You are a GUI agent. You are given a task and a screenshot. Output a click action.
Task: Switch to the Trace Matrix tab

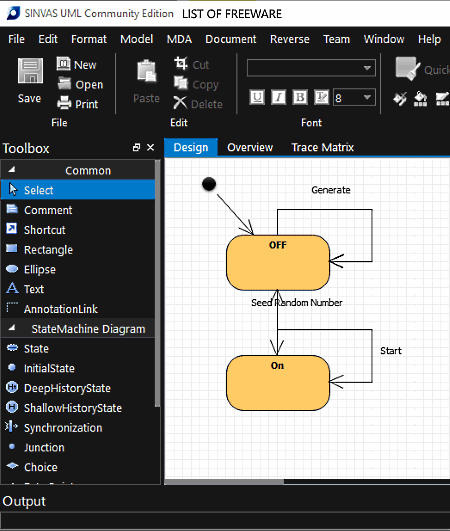coord(322,147)
